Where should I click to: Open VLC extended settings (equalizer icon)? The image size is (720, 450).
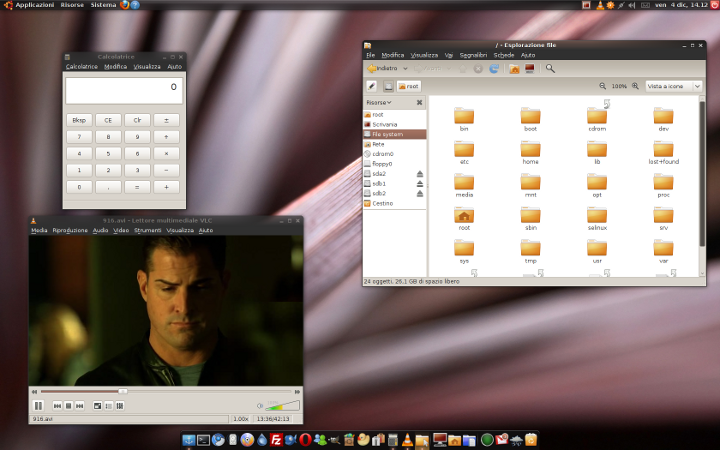coord(120,406)
